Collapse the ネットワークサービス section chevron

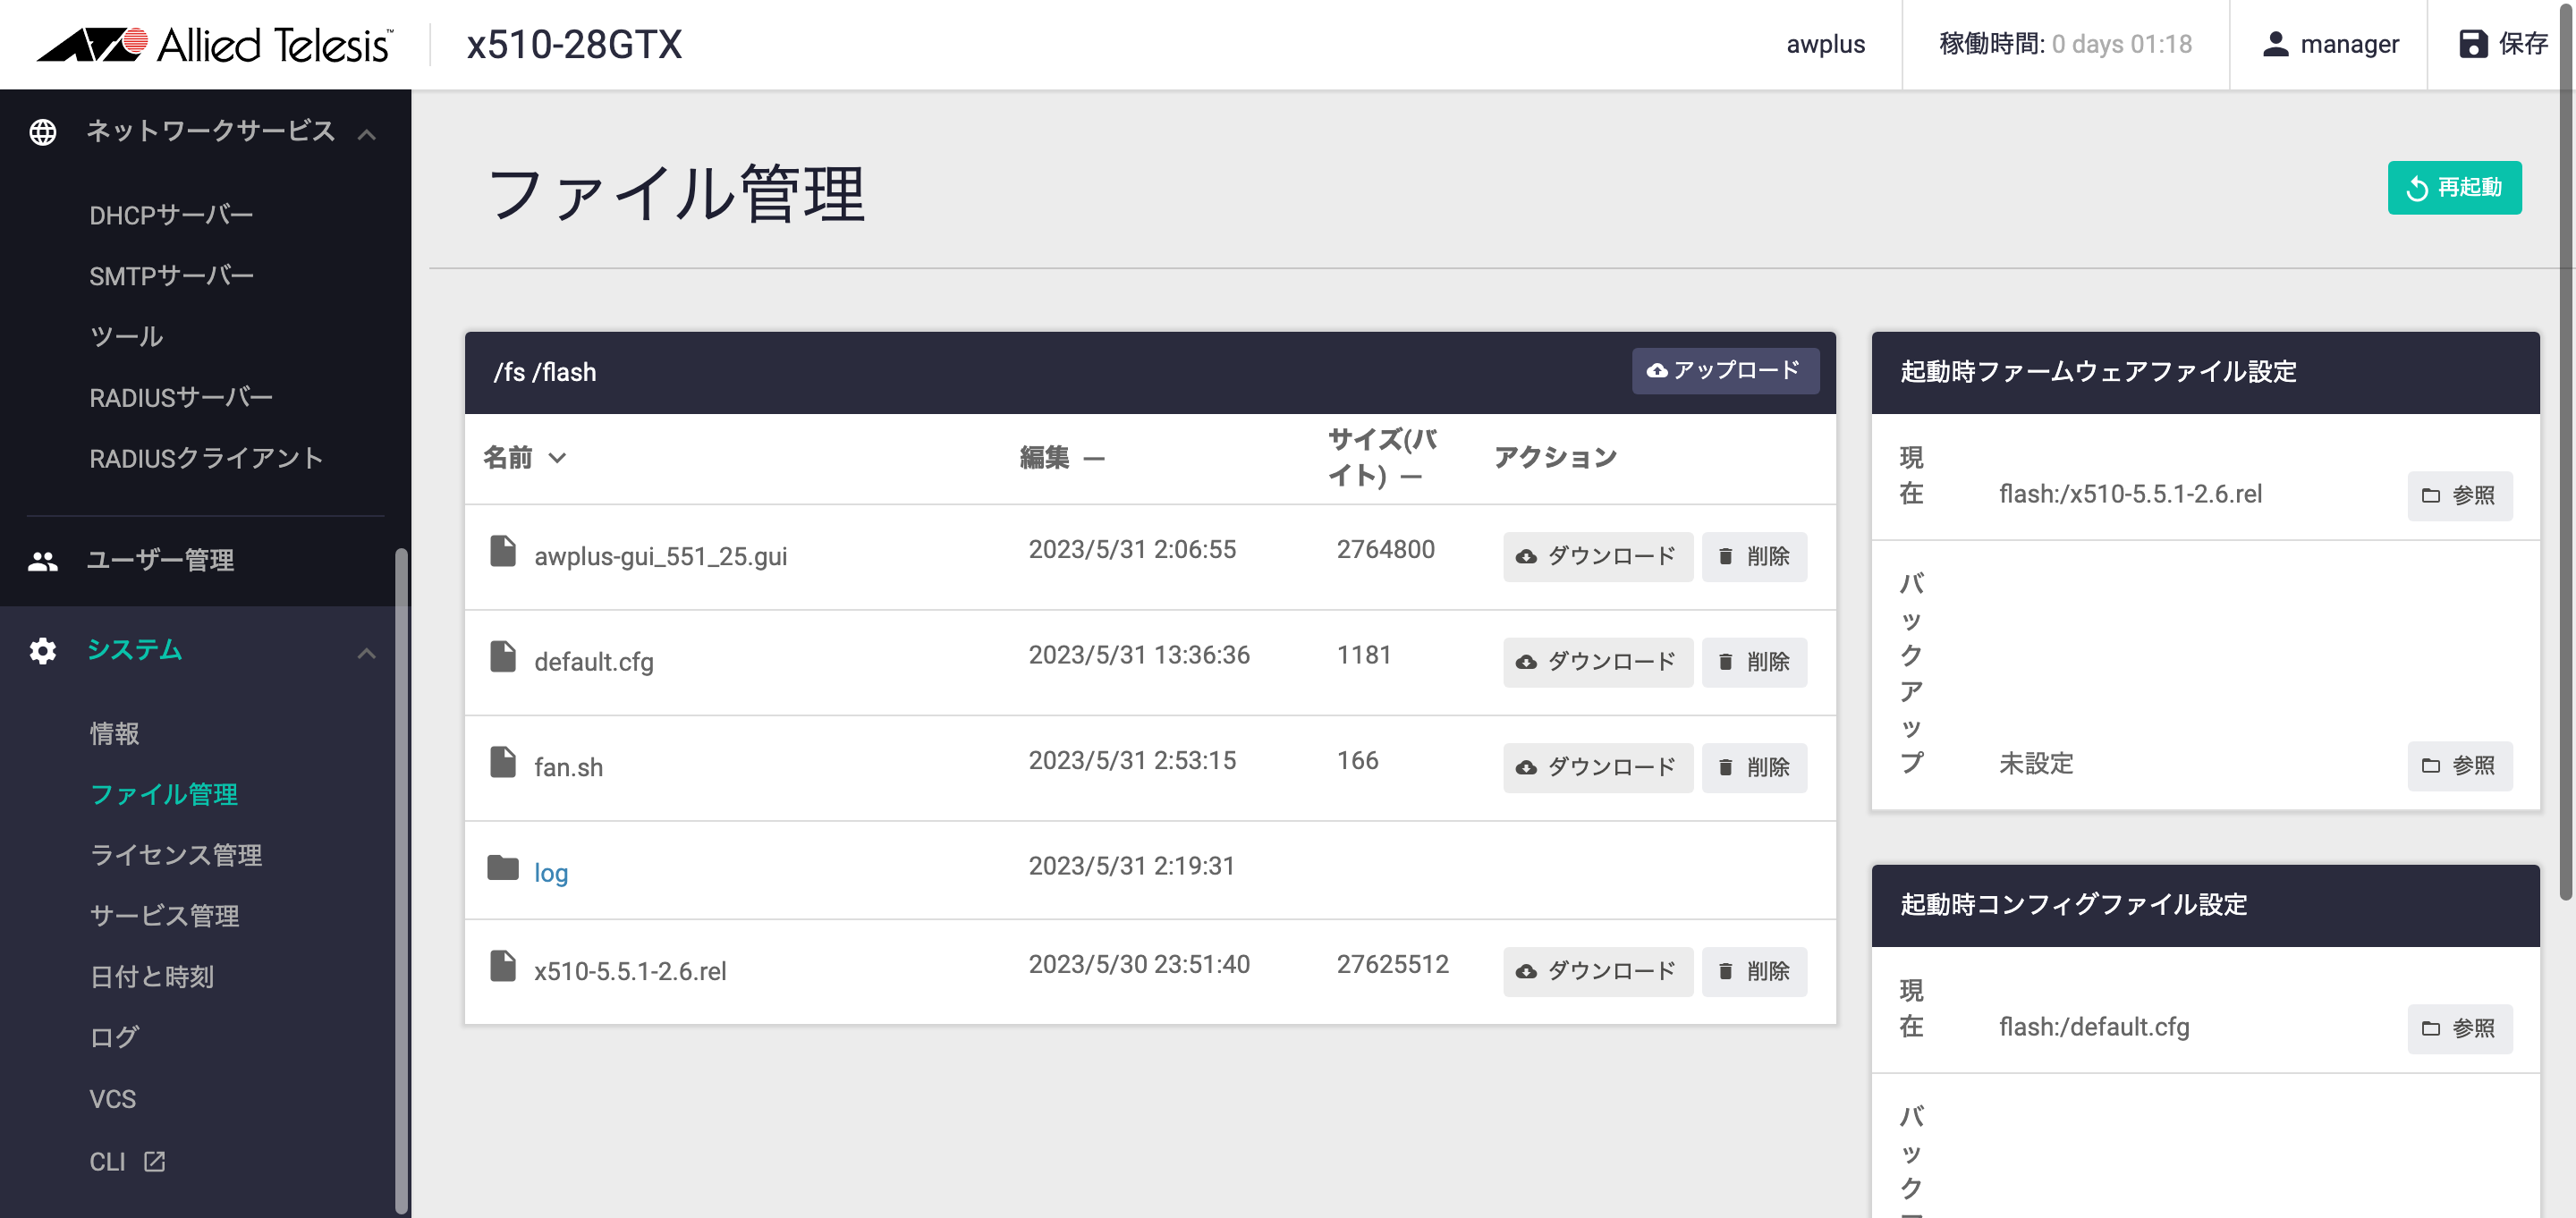(367, 134)
